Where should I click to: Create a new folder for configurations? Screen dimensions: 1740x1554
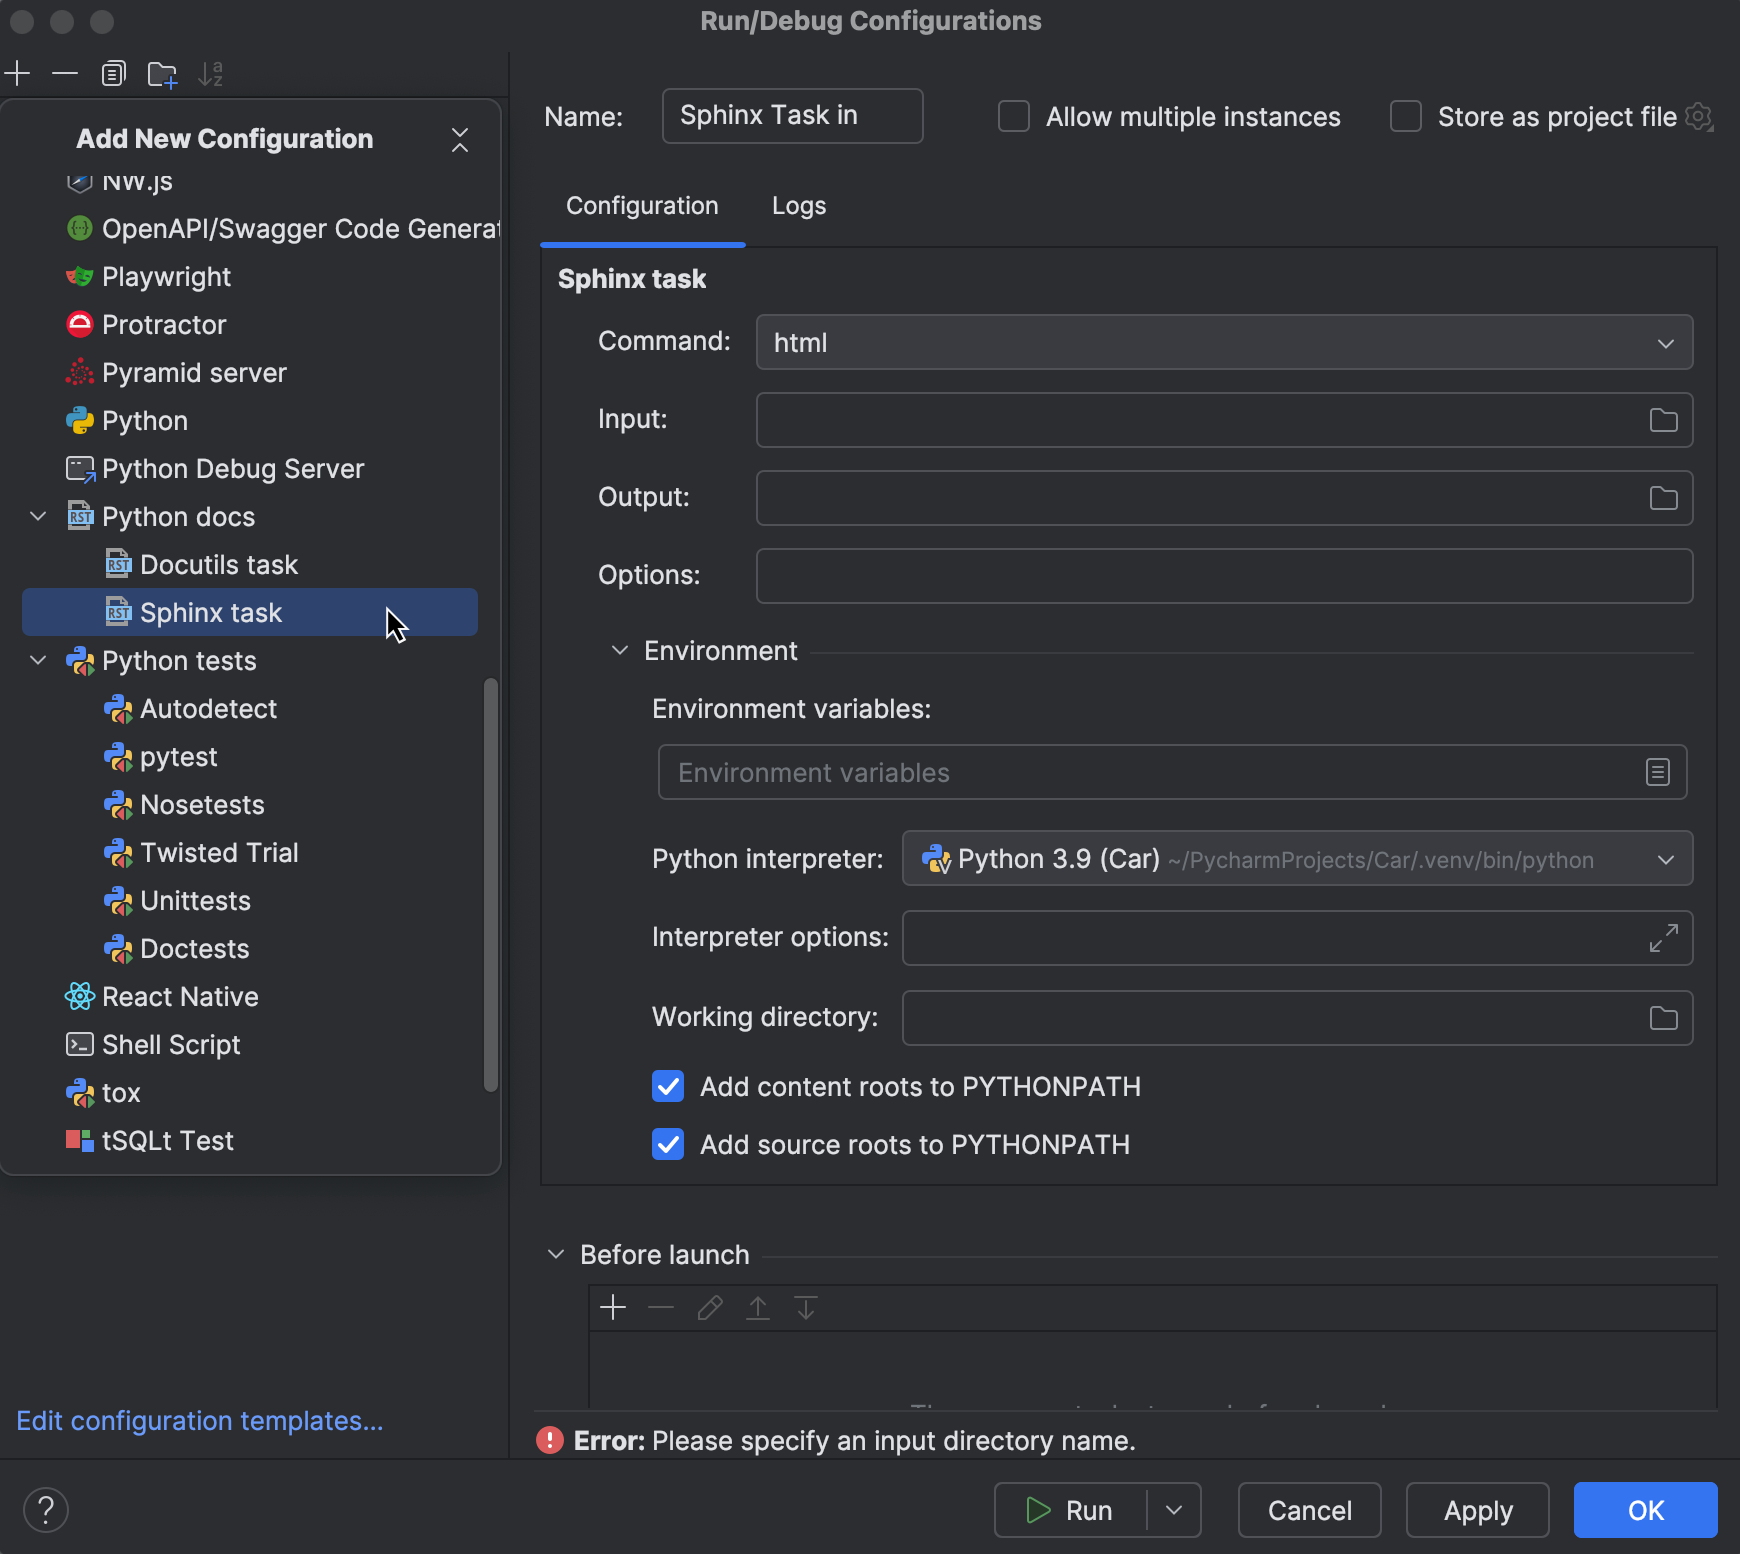click(x=162, y=73)
